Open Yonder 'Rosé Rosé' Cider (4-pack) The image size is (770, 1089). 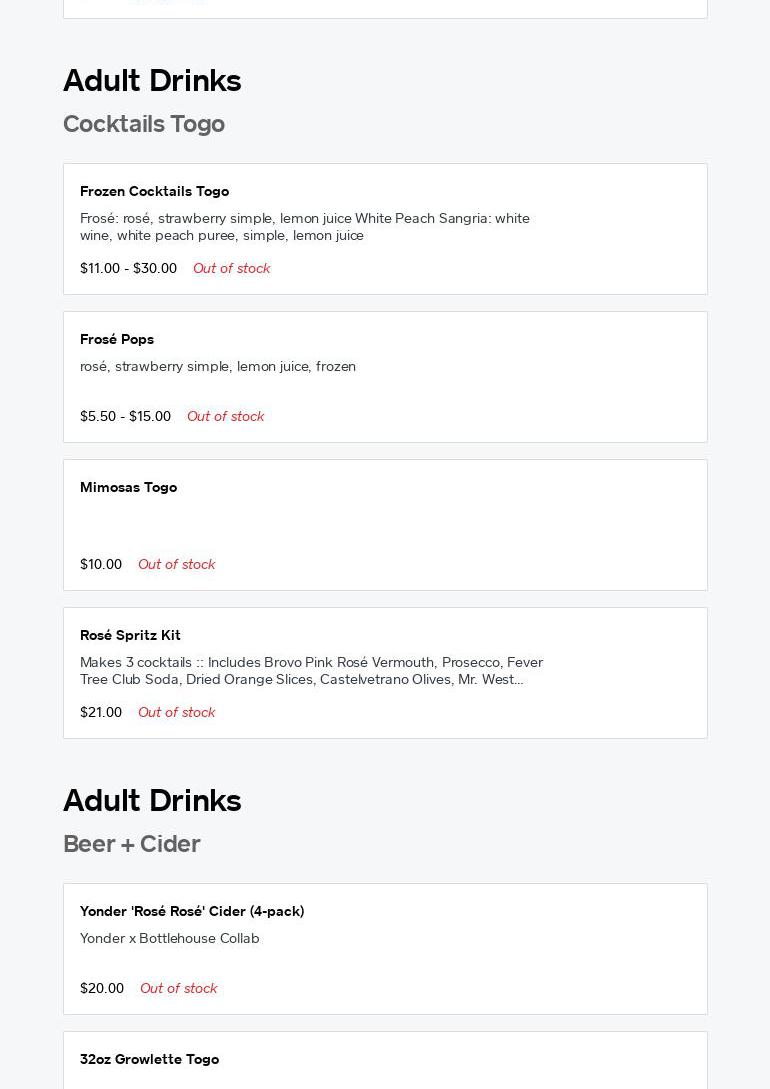click(x=192, y=911)
